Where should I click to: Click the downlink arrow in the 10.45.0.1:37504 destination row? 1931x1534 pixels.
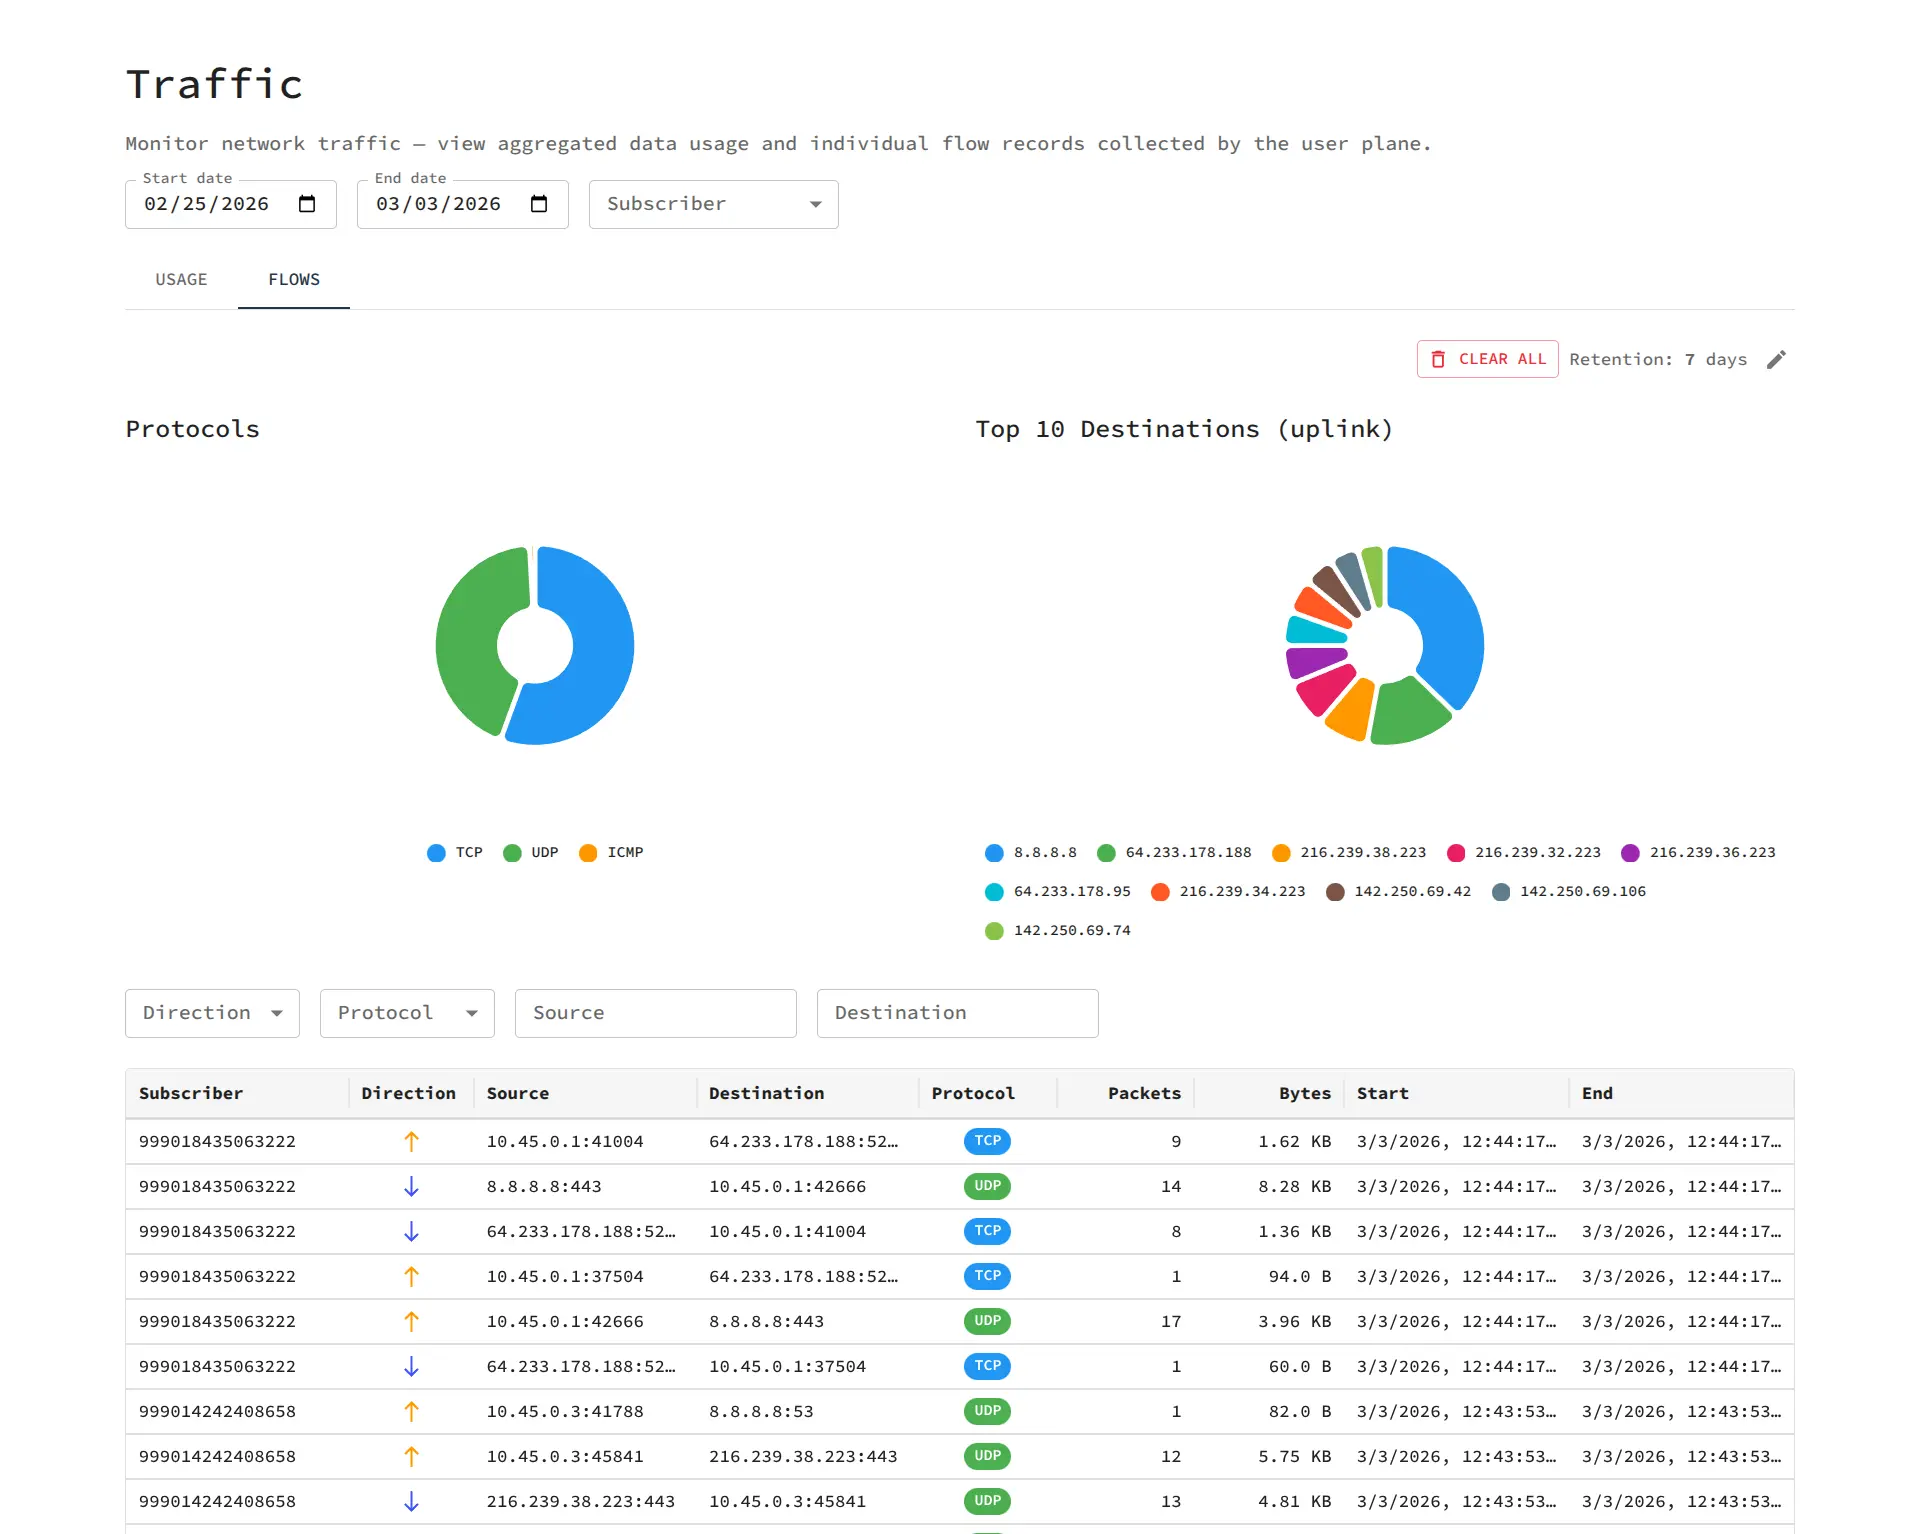[x=411, y=1366]
